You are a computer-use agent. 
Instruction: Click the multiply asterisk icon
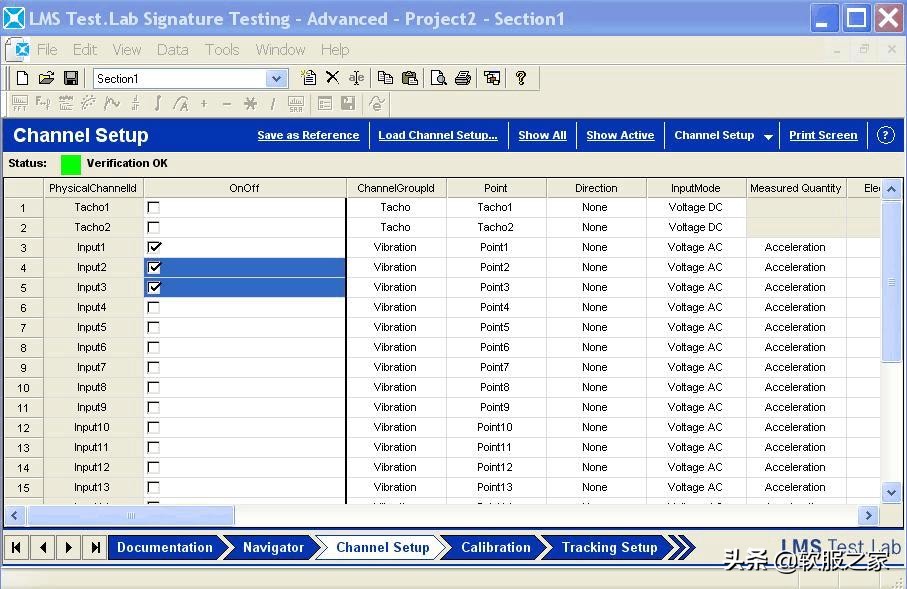[250, 104]
